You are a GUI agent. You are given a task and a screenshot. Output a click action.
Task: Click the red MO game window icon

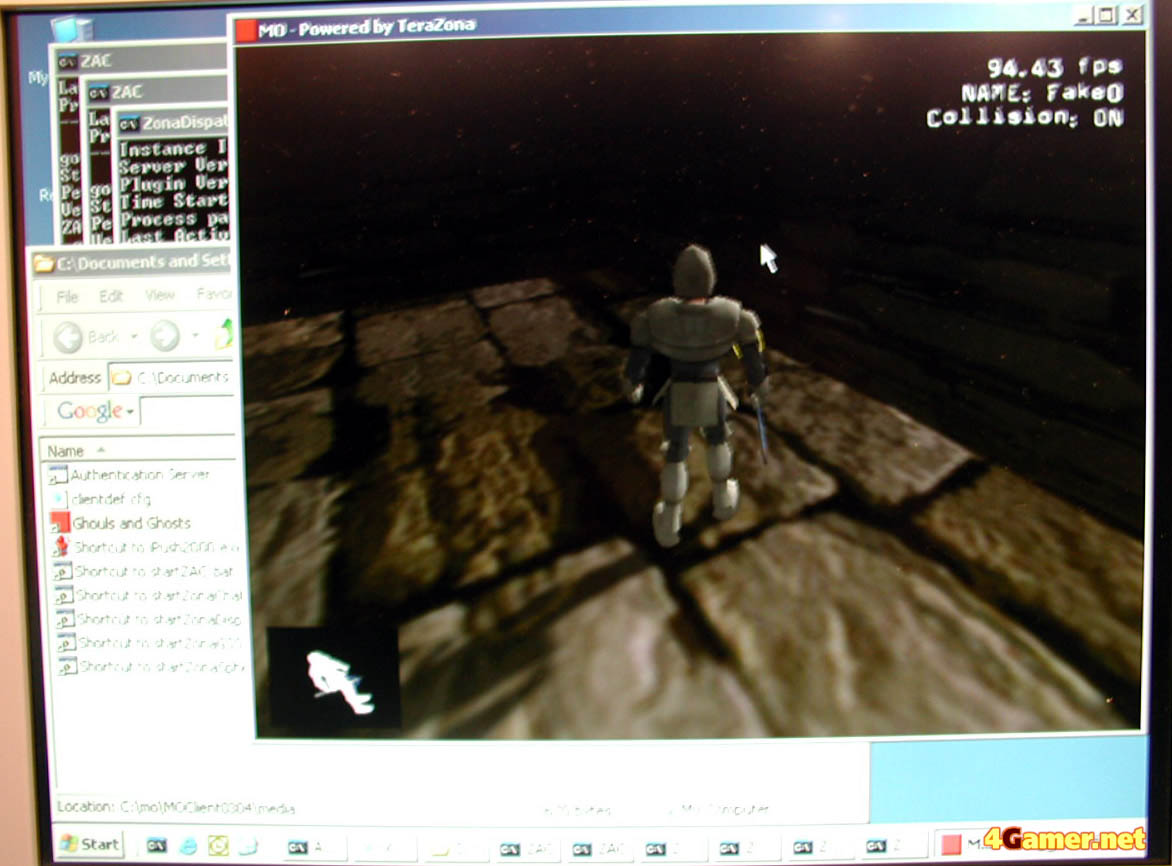246,29
